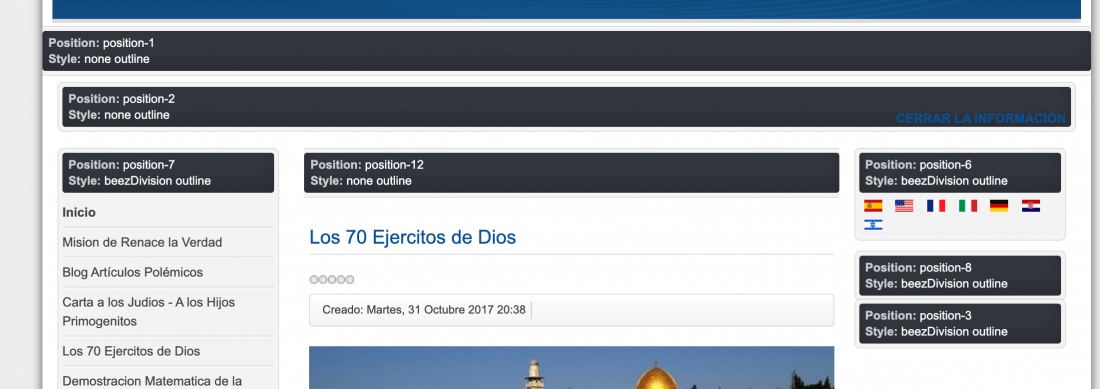Viewport: 1100px width, 389px height.
Task: Go to Blog Artículos Polémicos
Action: point(133,272)
